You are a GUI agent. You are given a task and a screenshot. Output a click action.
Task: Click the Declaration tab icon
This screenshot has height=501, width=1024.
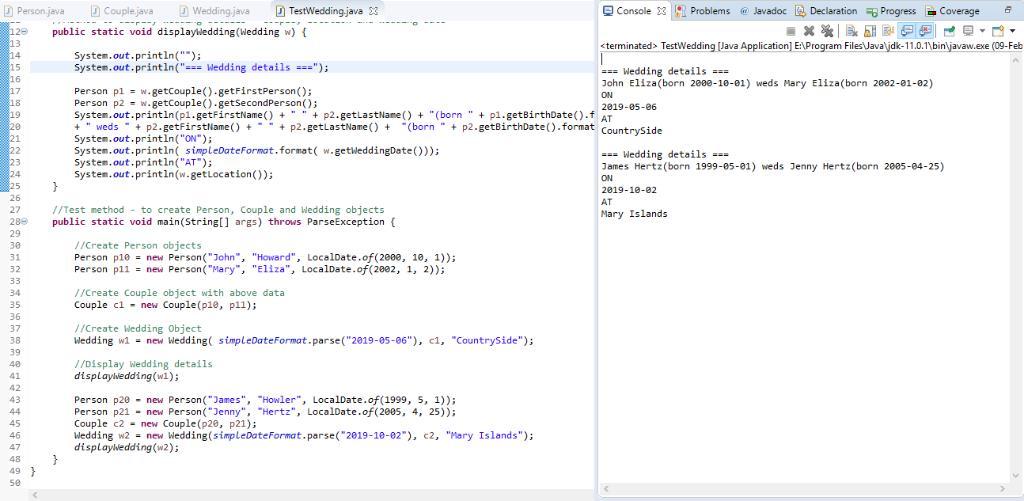tap(800, 10)
